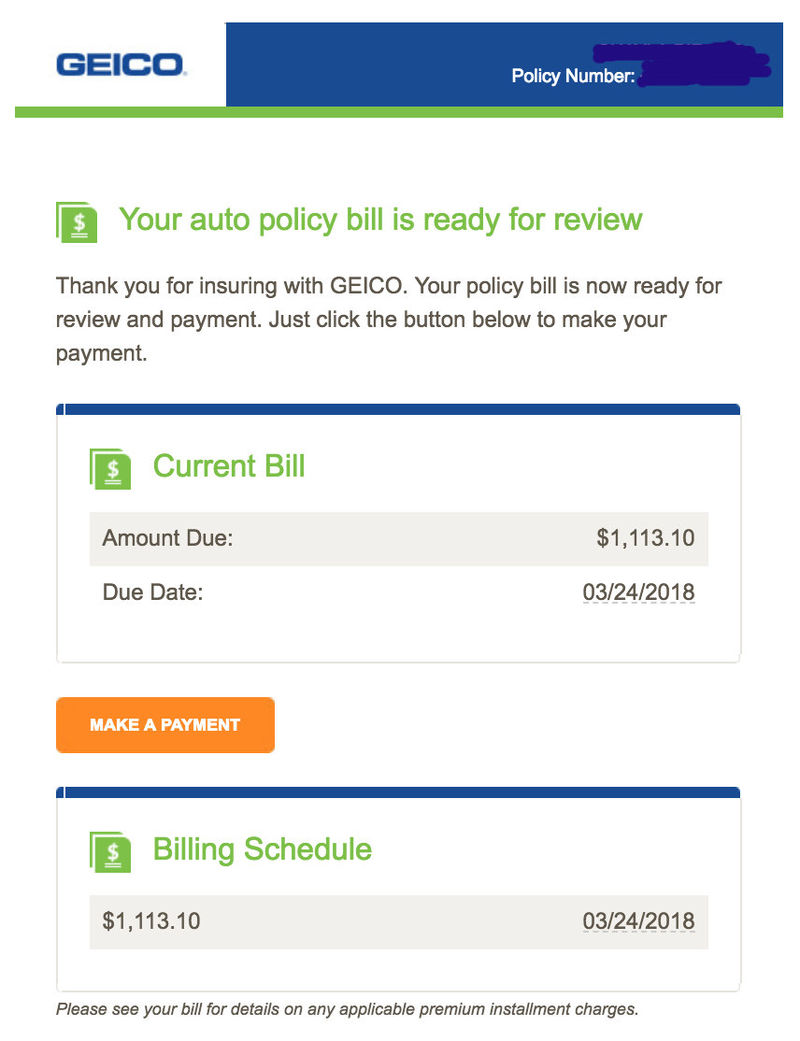Click the Current Bill section title
This screenshot has height=1041, width=800.
point(229,466)
